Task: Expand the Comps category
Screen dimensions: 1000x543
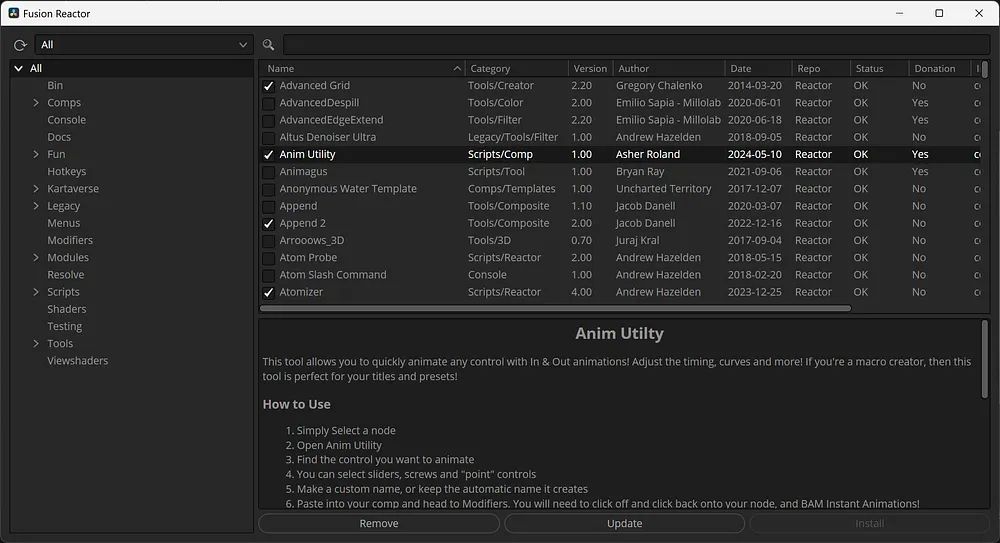Action: coord(36,103)
